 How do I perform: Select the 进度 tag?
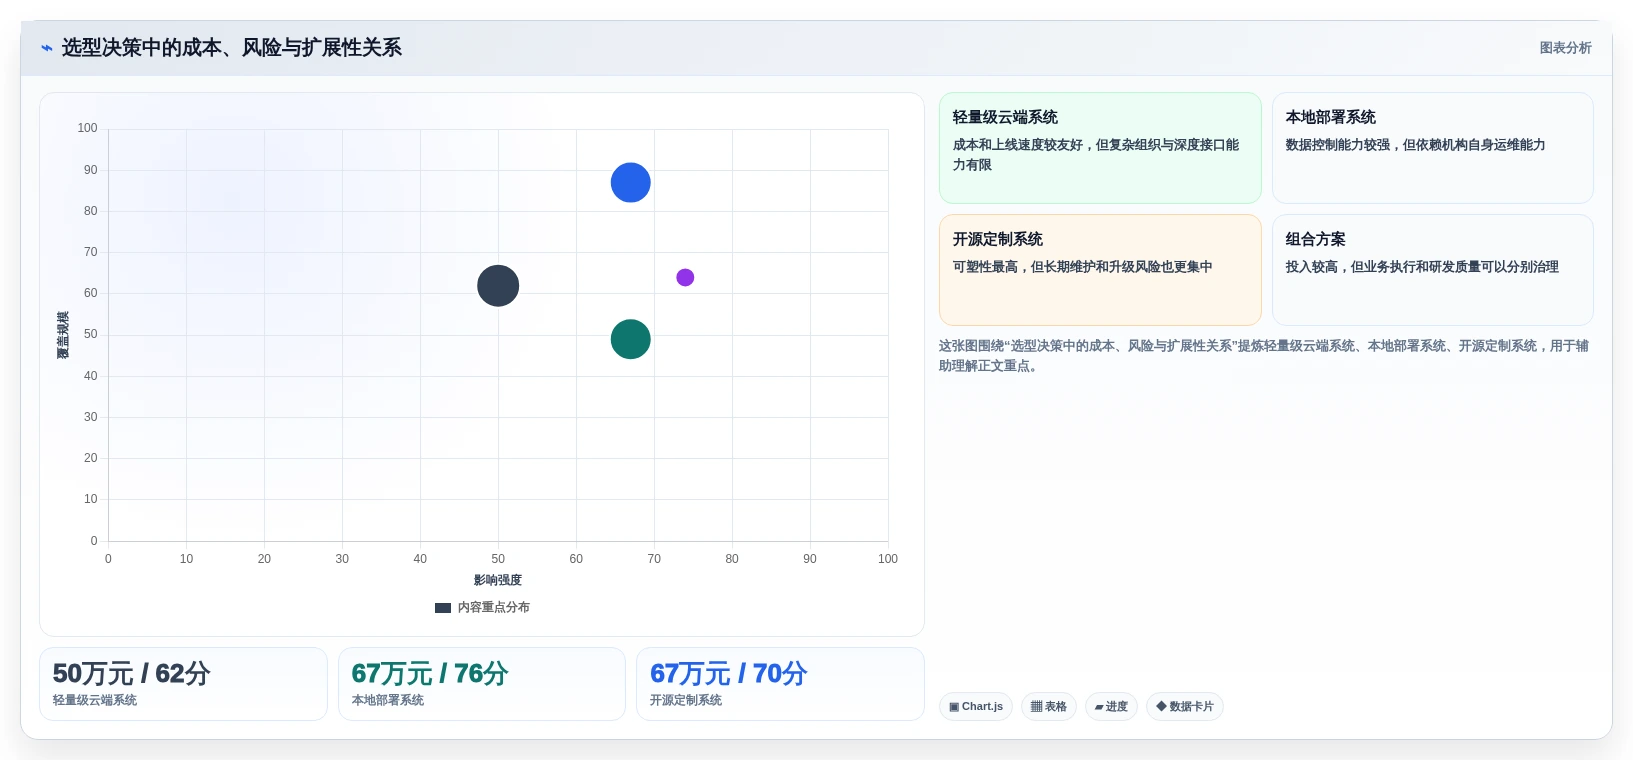tap(1111, 707)
